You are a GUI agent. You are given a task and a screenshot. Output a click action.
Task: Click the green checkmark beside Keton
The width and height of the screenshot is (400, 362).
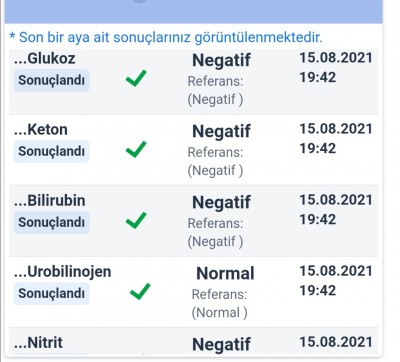[136, 149]
